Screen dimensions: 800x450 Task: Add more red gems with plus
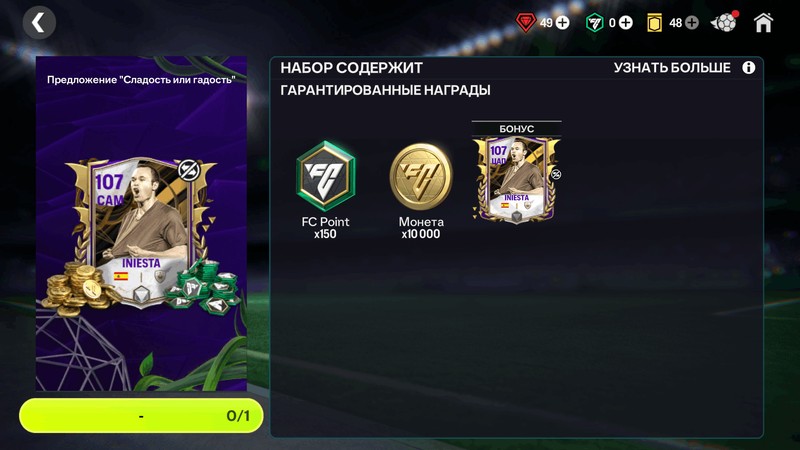pos(562,23)
